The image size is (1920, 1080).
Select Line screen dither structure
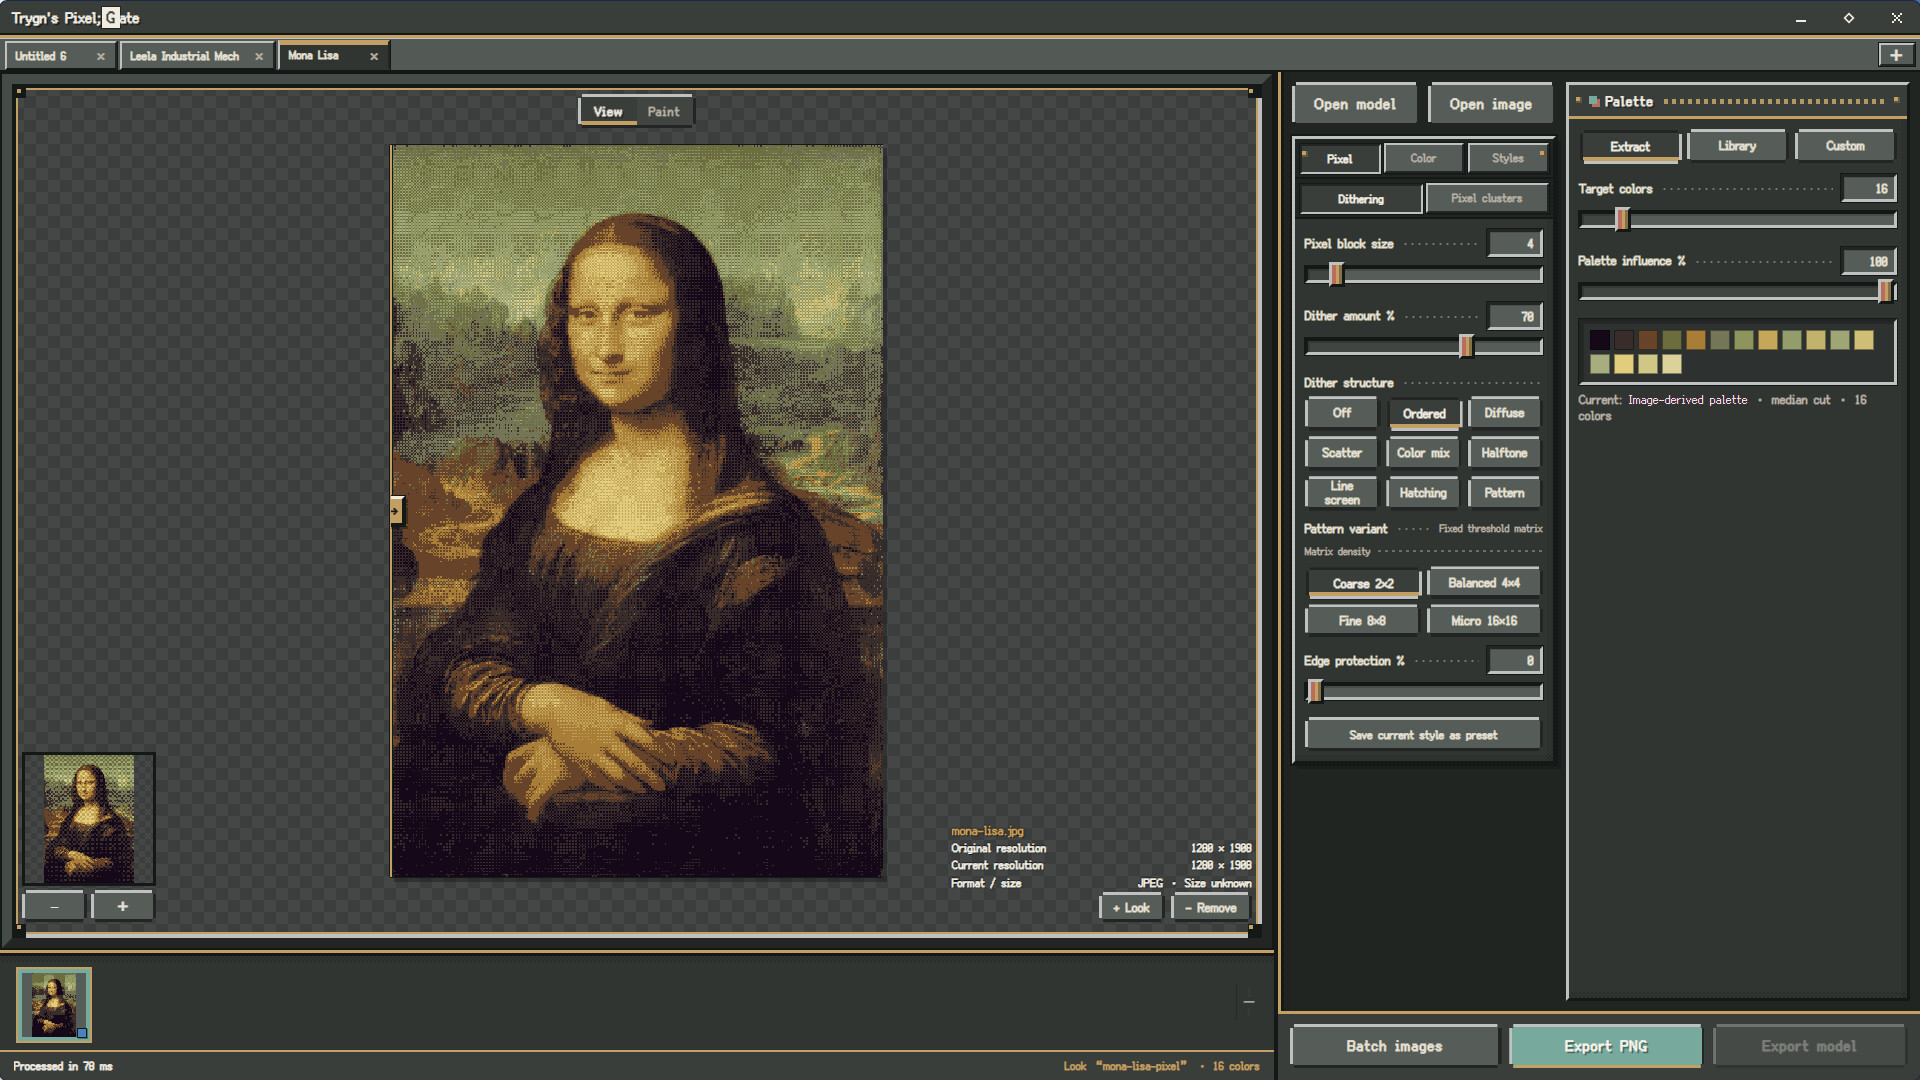tap(1342, 493)
